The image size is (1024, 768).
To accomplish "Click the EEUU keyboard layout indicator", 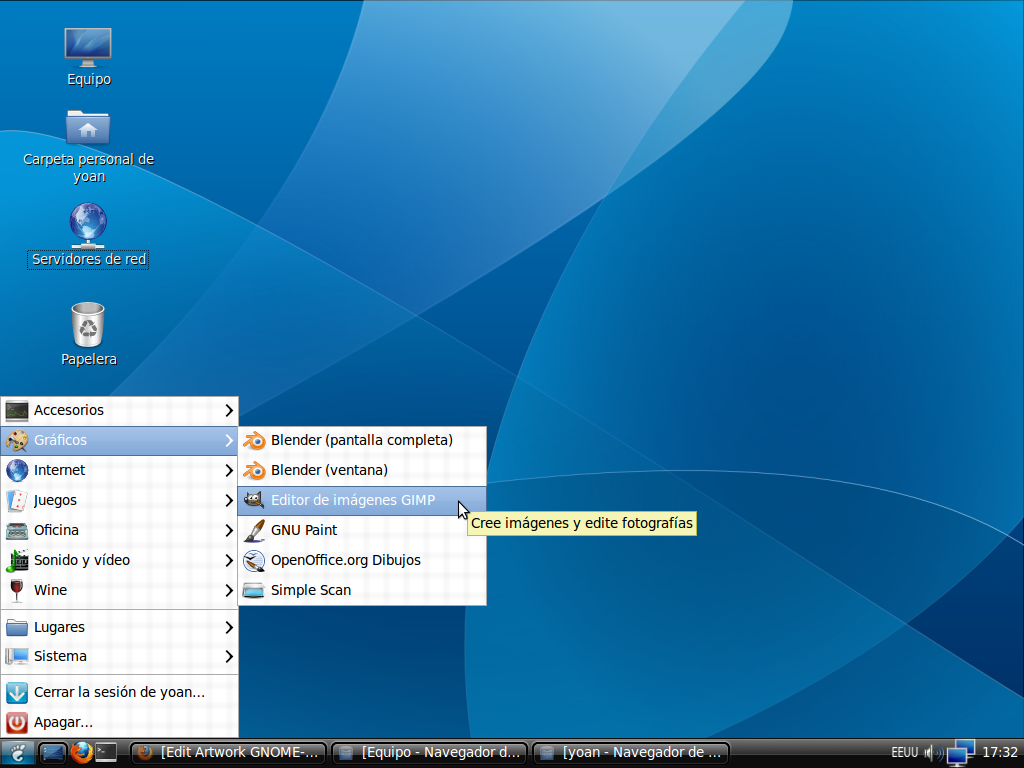I will click(904, 753).
